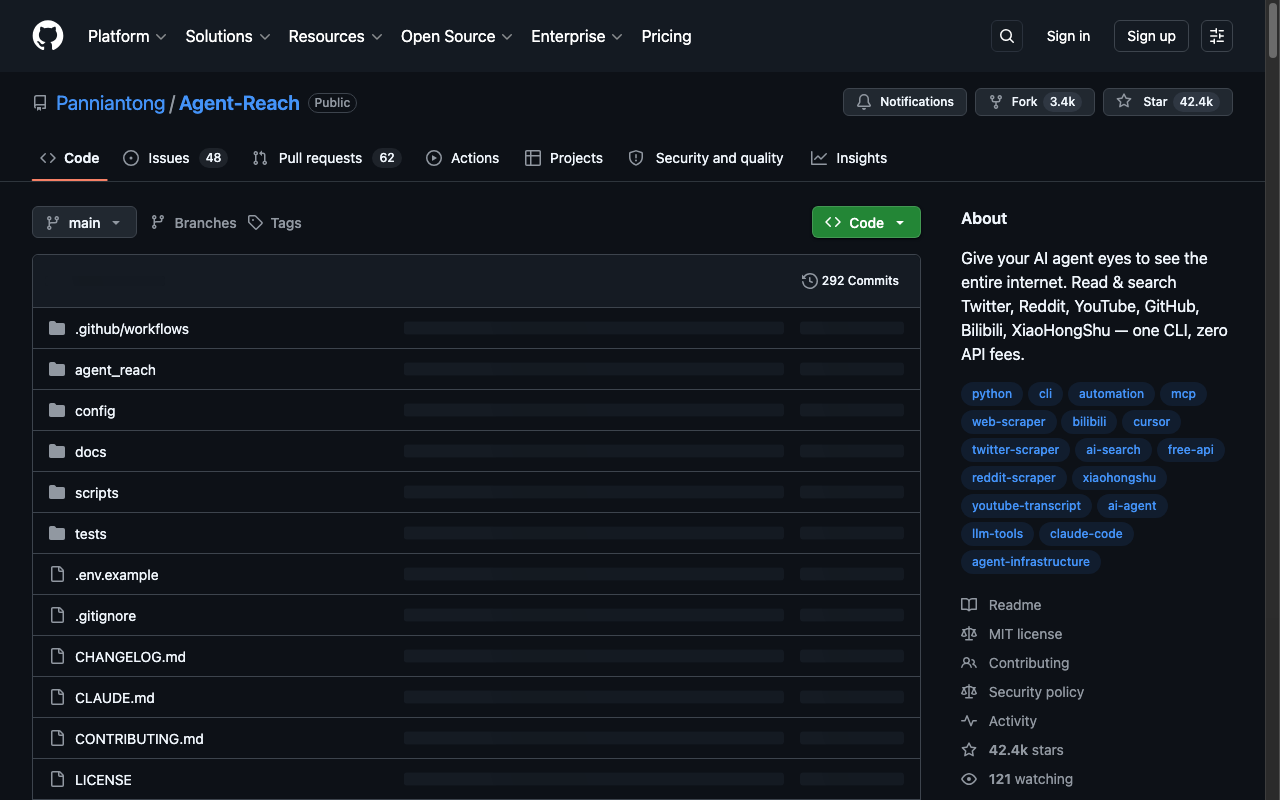Select the youtube-transcript topic tag

click(x=1027, y=506)
